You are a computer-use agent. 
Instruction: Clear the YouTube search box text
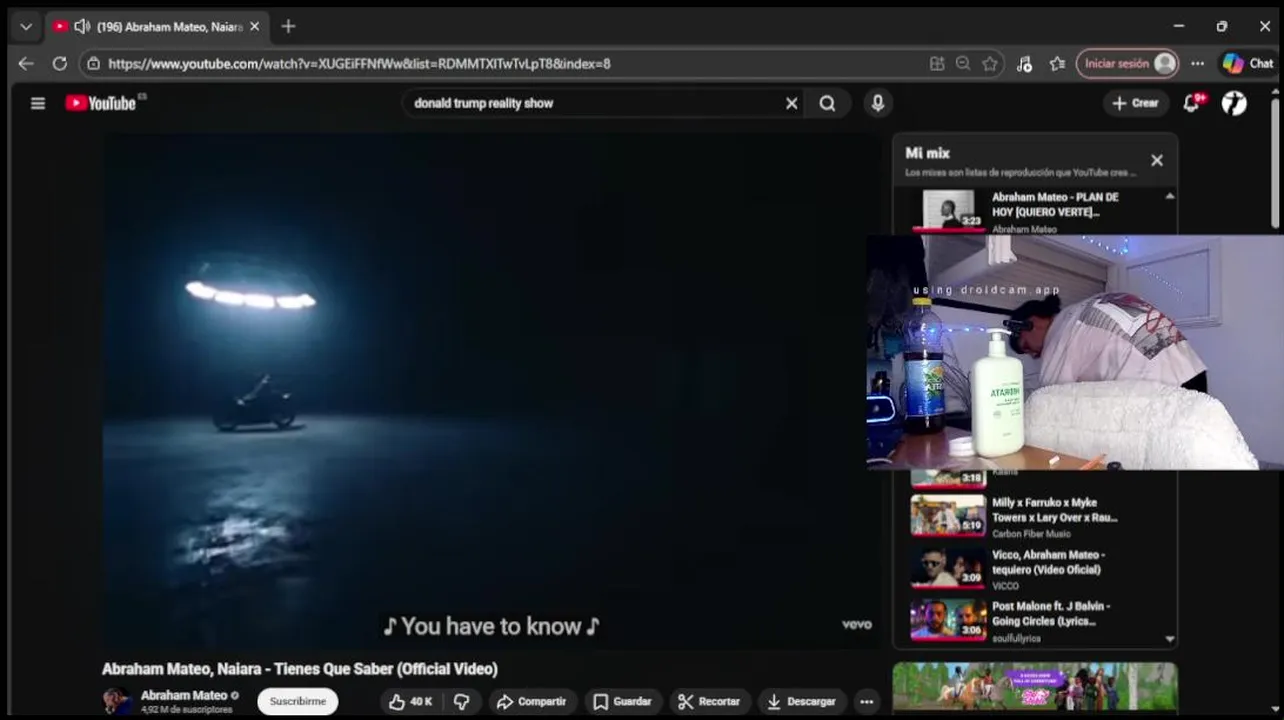point(792,103)
